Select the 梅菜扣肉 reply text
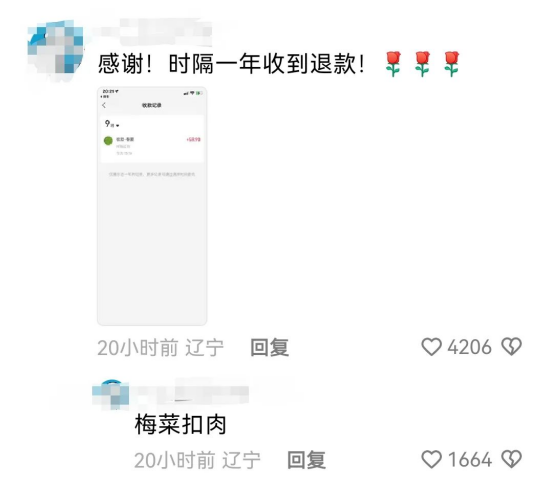This screenshot has height=487, width=553. click(180, 425)
